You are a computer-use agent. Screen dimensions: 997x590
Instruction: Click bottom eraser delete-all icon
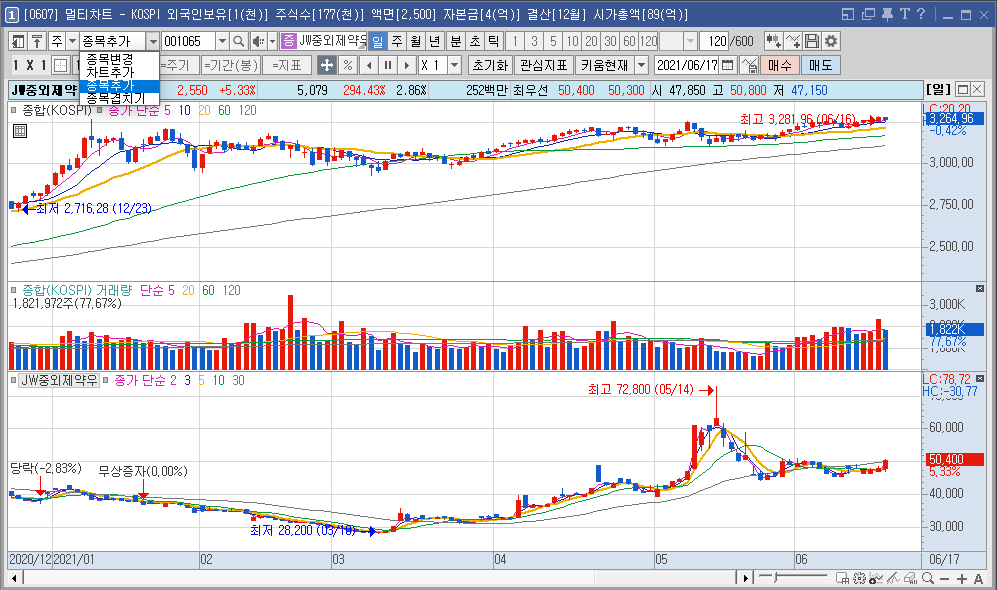910,578
